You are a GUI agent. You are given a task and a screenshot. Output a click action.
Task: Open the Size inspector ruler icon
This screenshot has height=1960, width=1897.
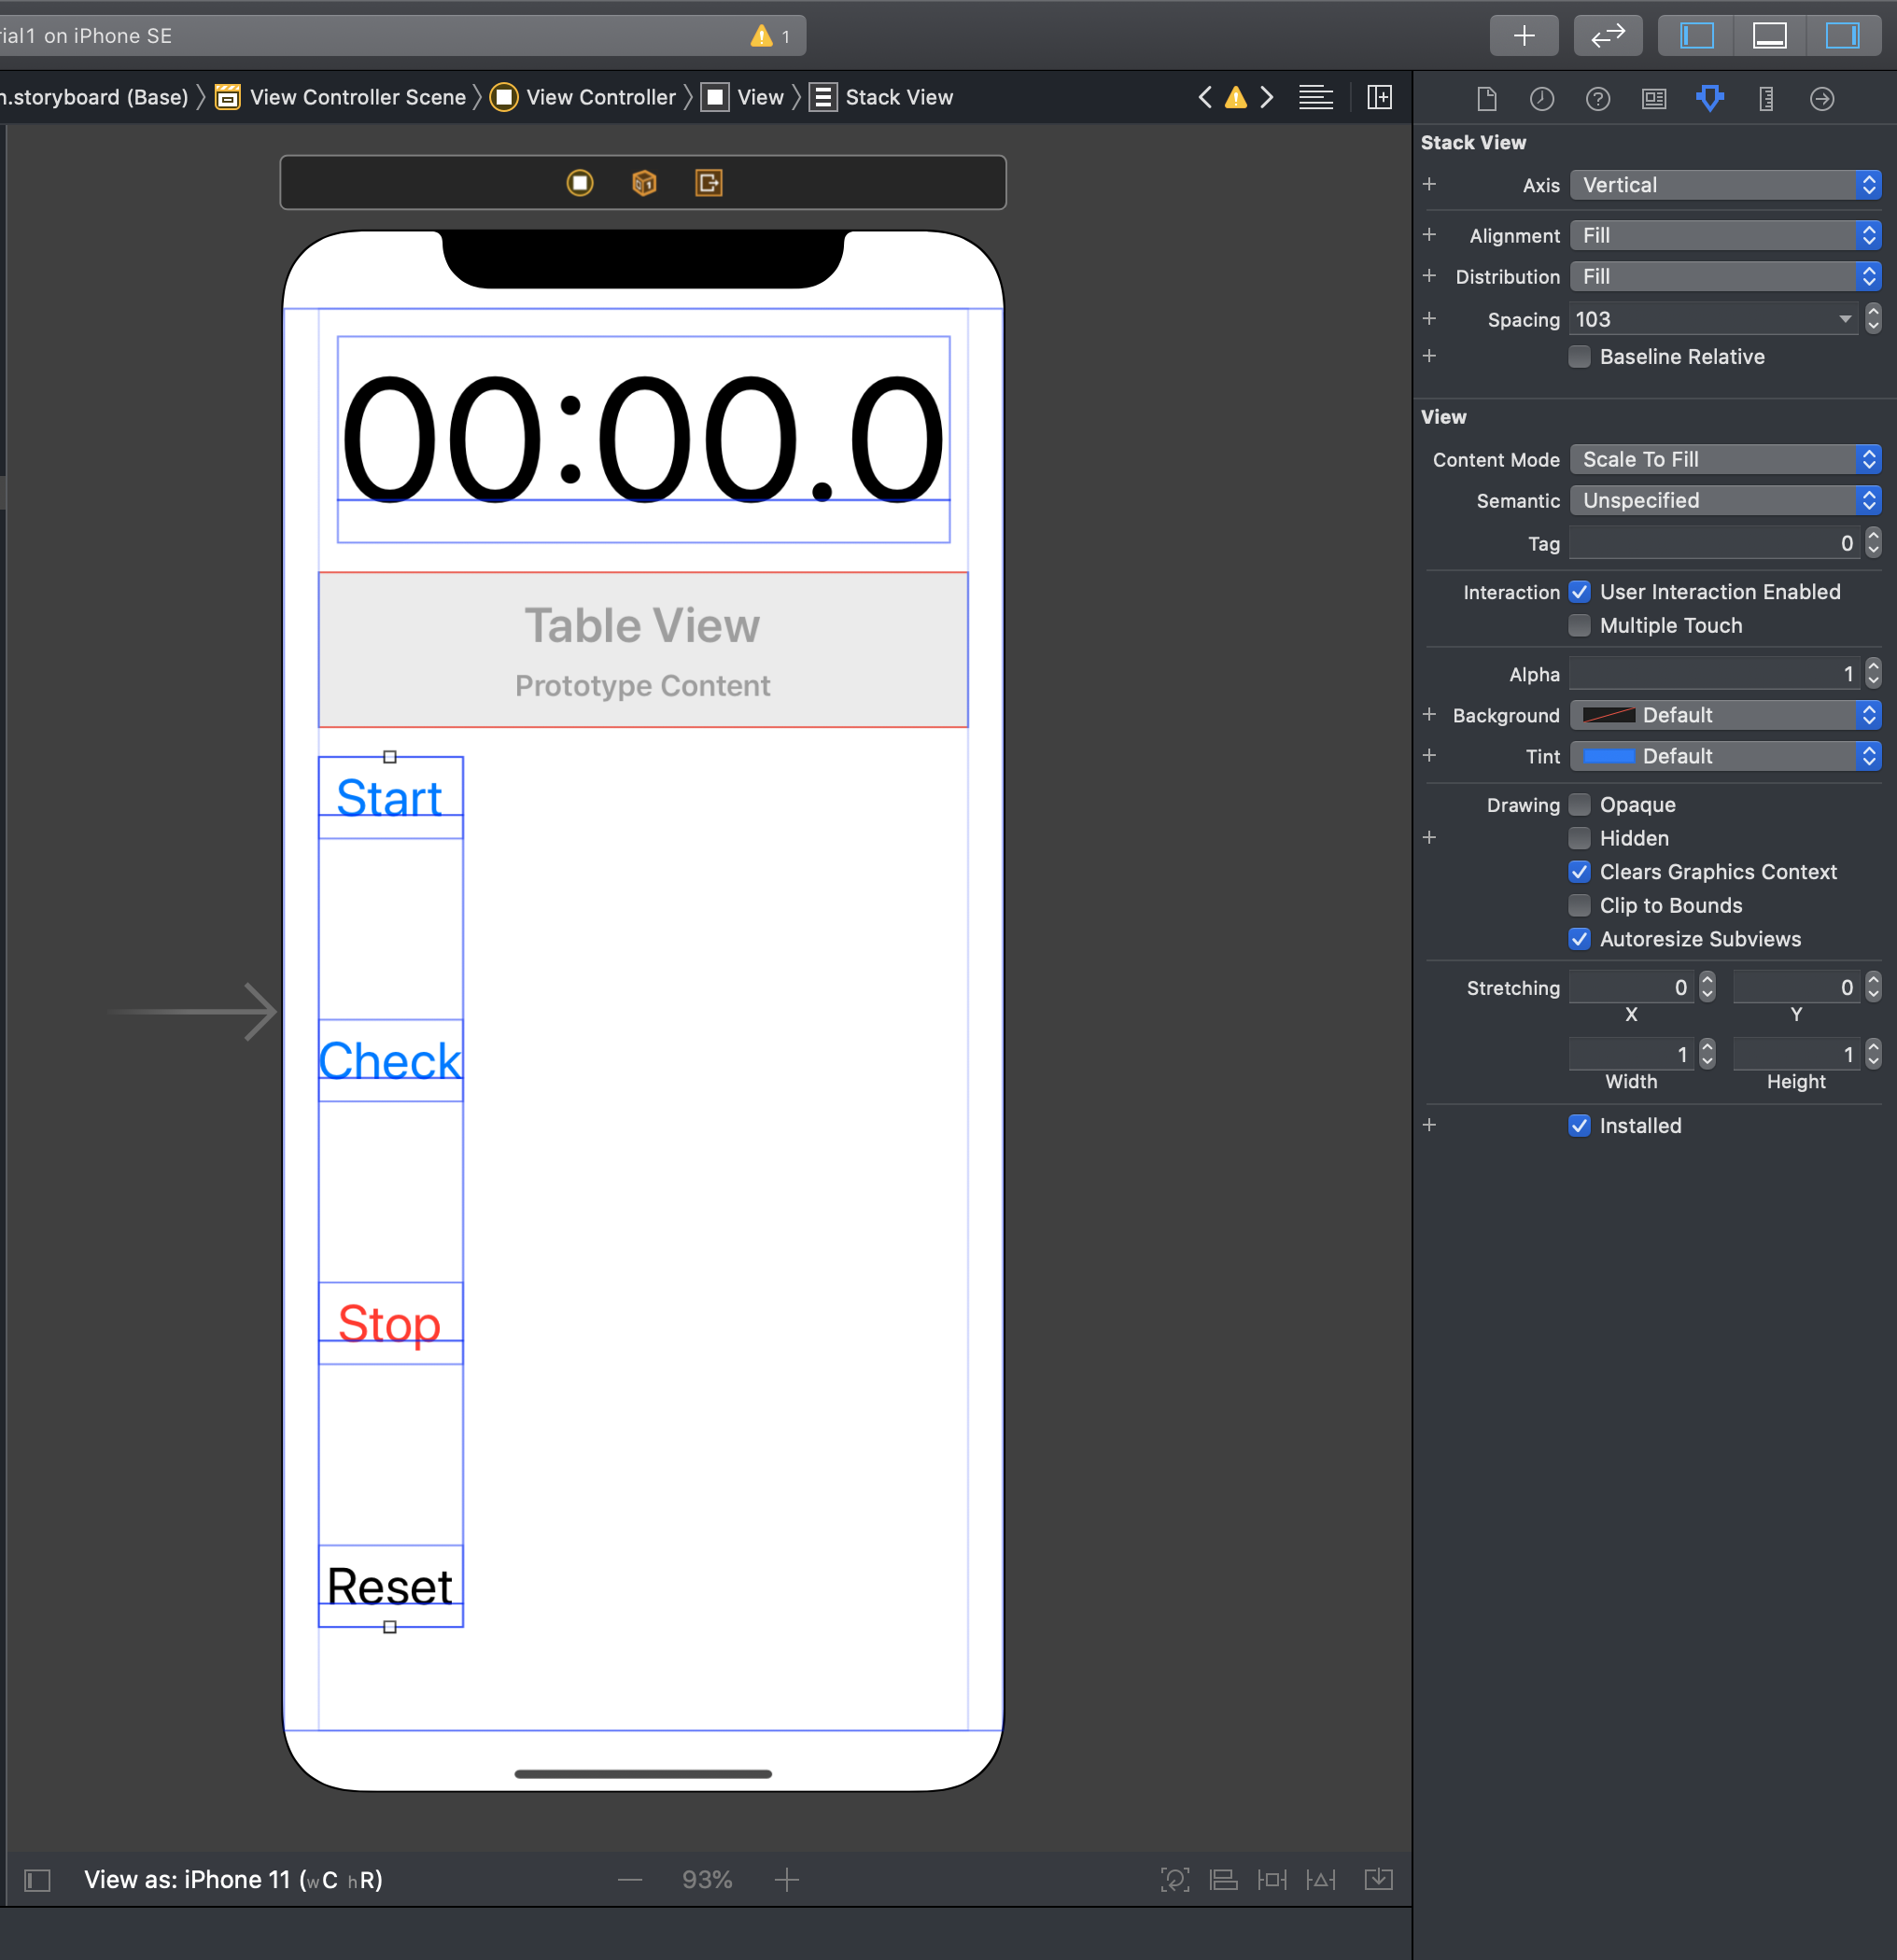click(1766, 98)
